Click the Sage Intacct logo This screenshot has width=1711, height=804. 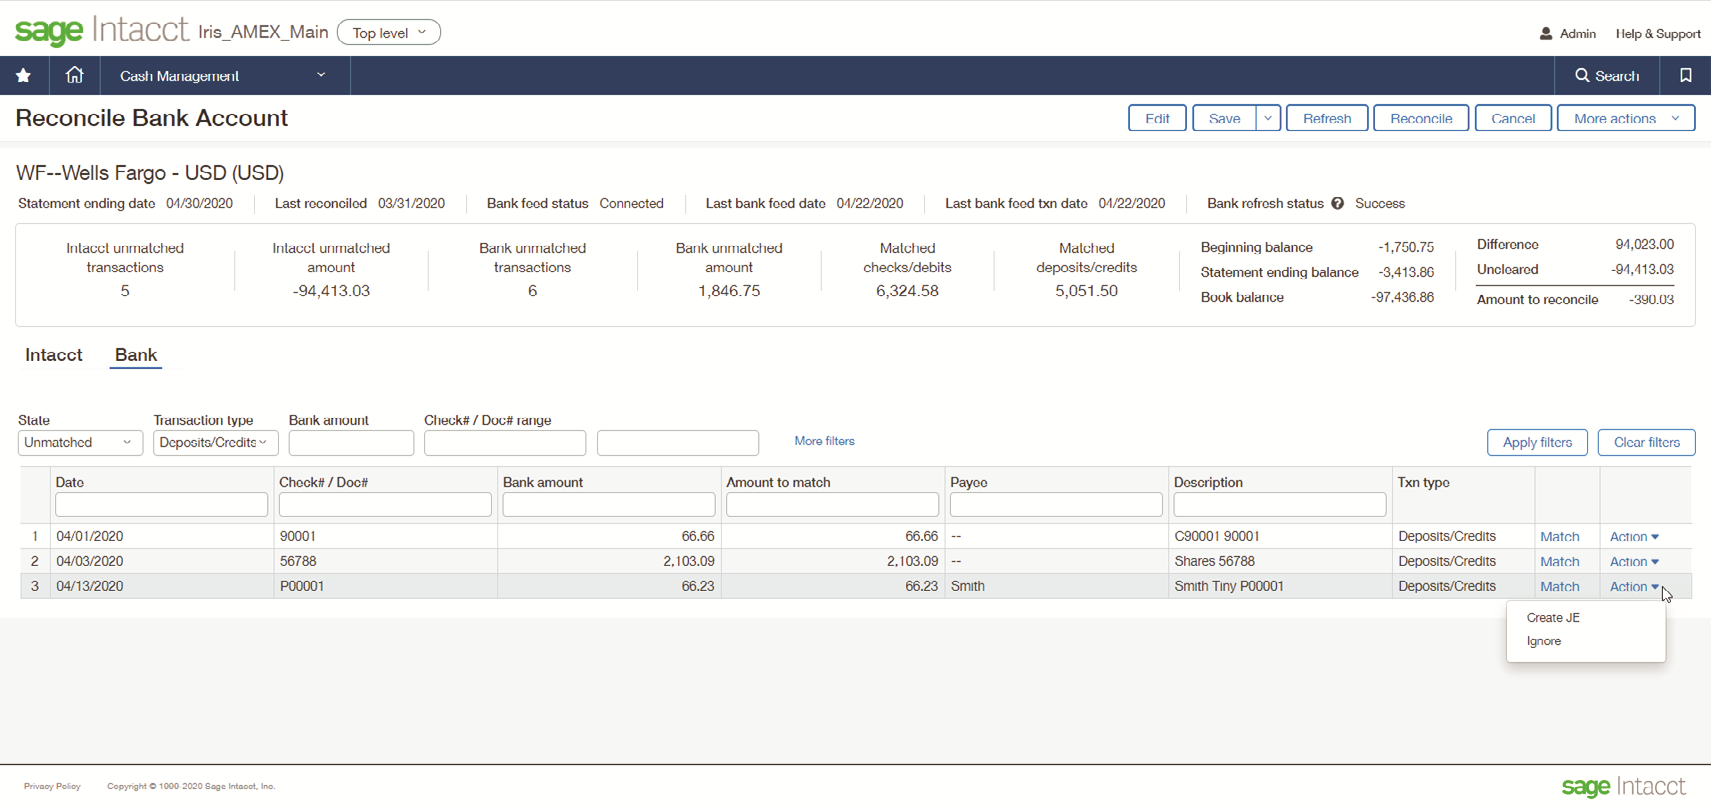point(101,30)
